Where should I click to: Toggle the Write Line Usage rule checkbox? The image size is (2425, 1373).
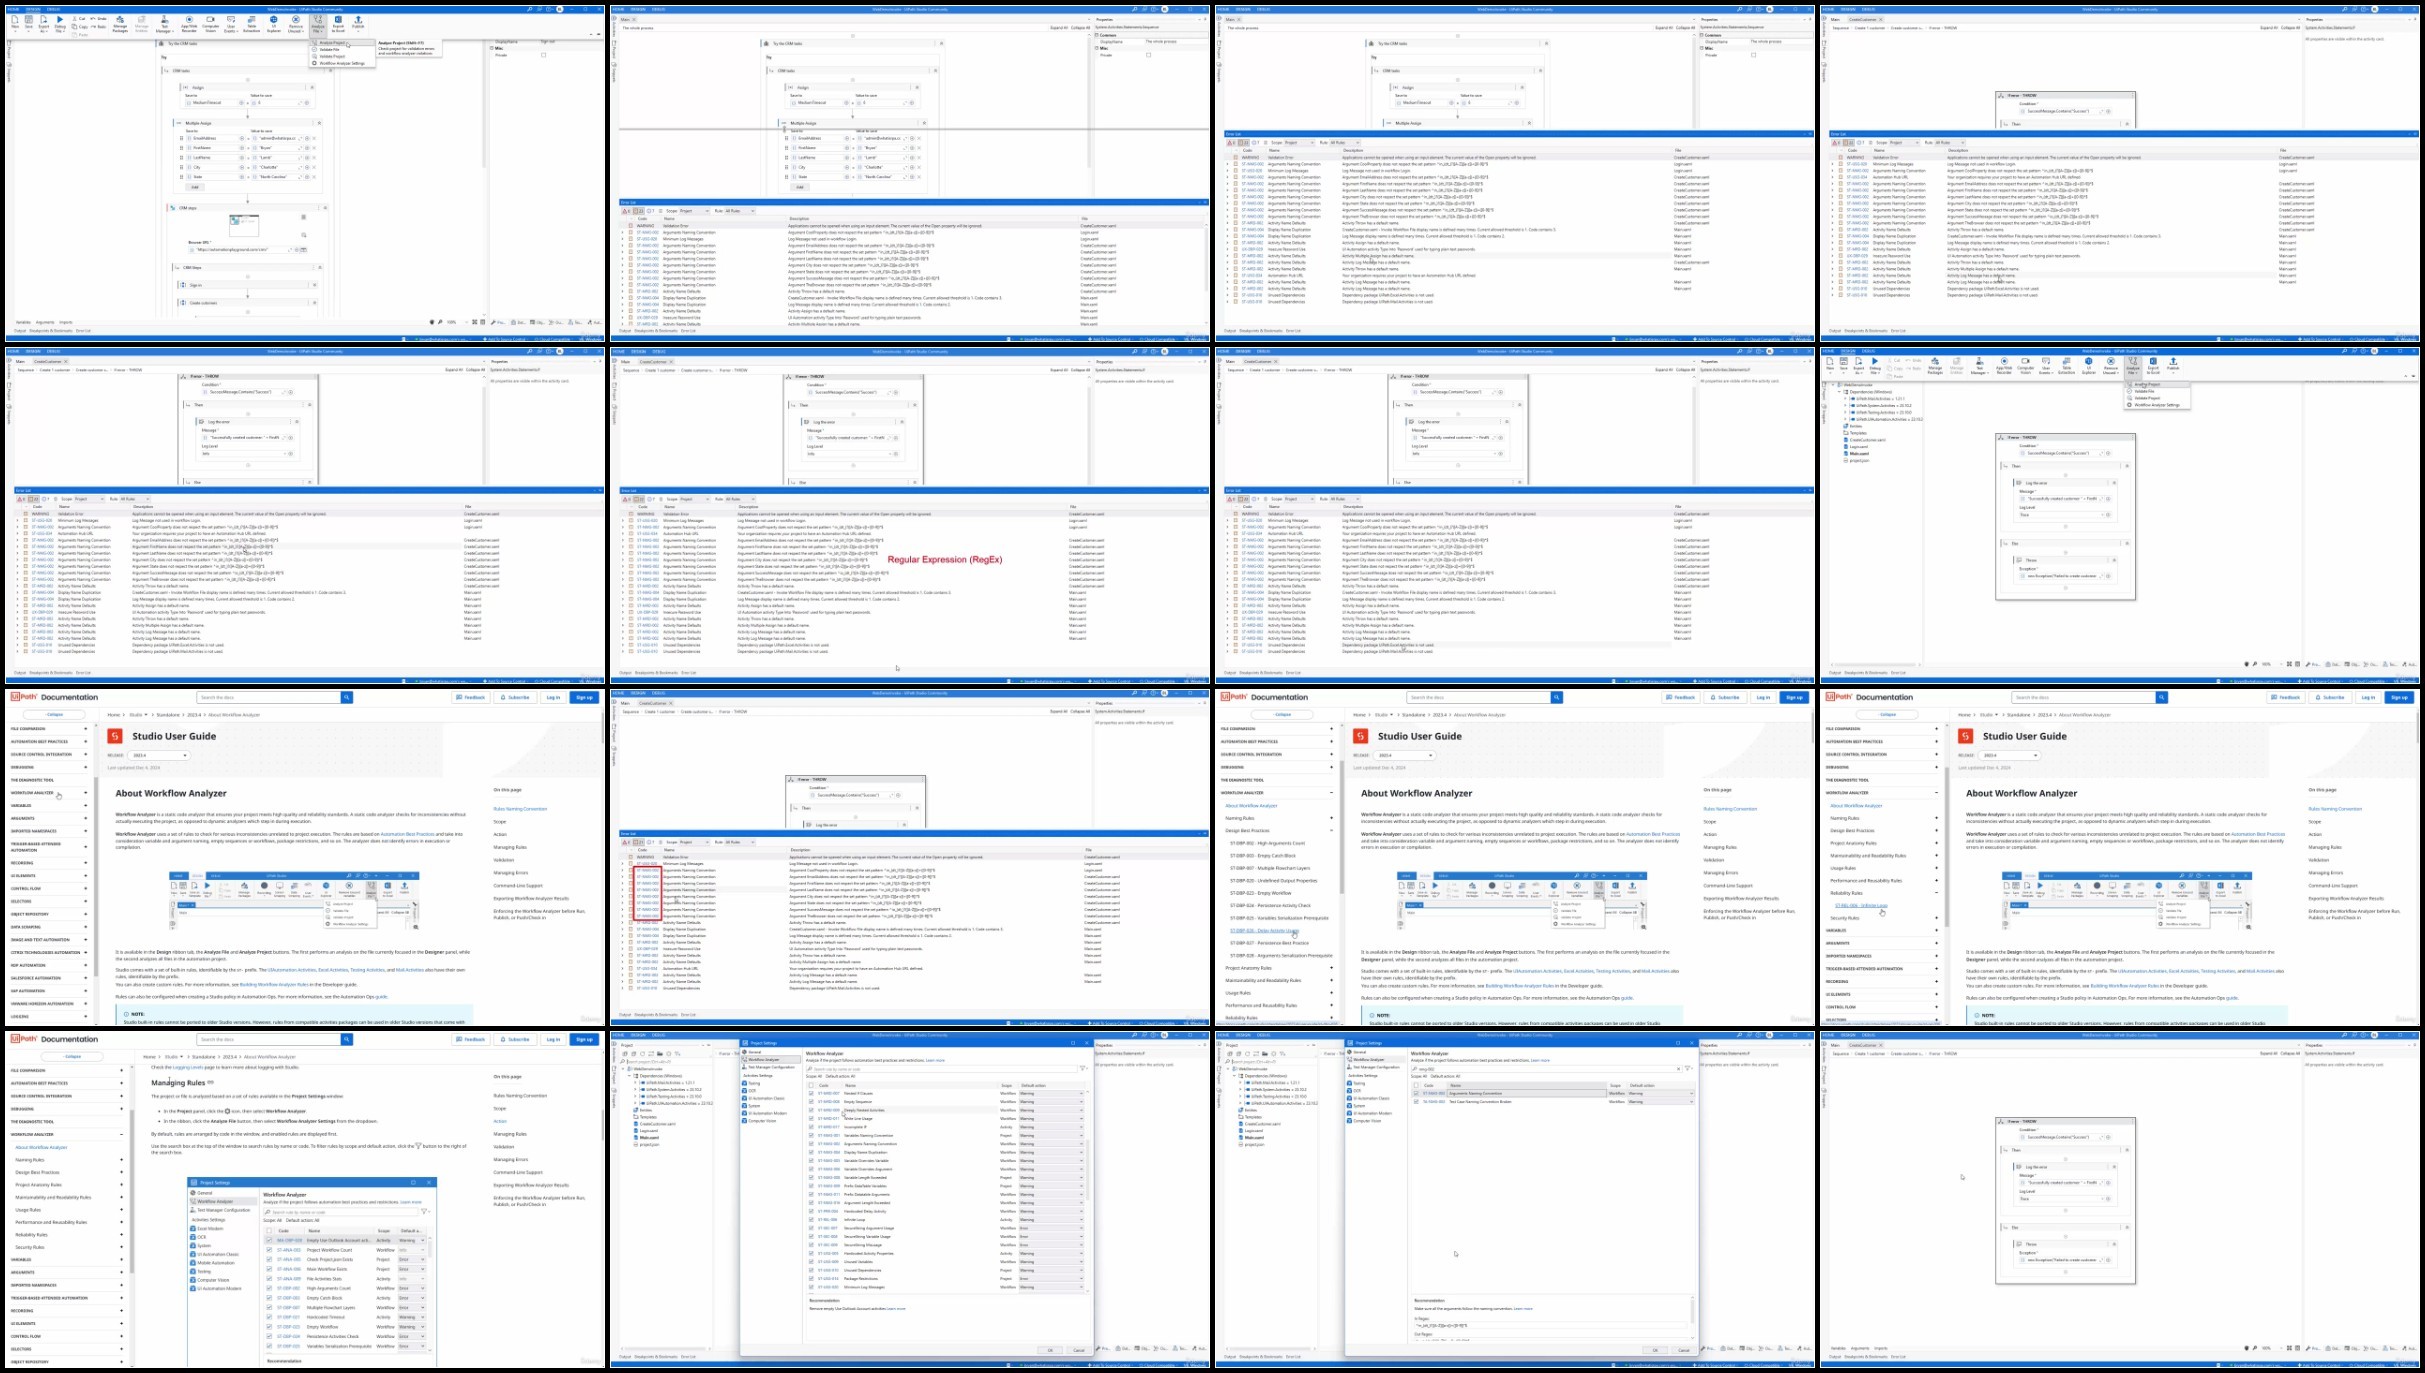(x=811, y=1118)
